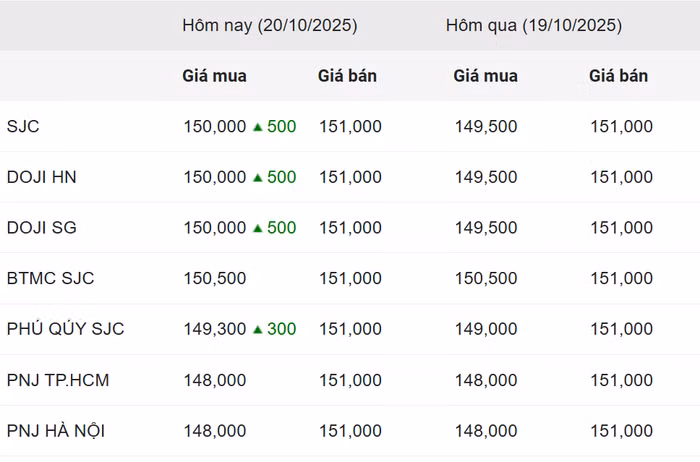Screen dimensions: 700x462
Task: Click the green up arrow beside 149,300
Action: click(x=257, y=329)
